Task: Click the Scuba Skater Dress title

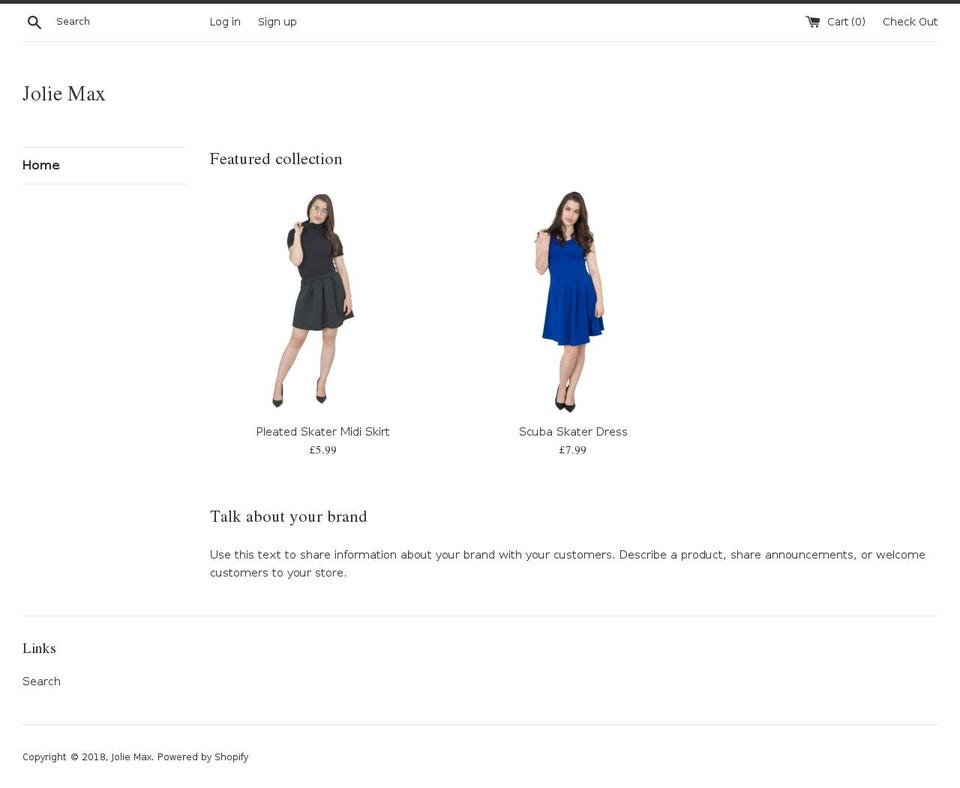Action: pos(573,432)
